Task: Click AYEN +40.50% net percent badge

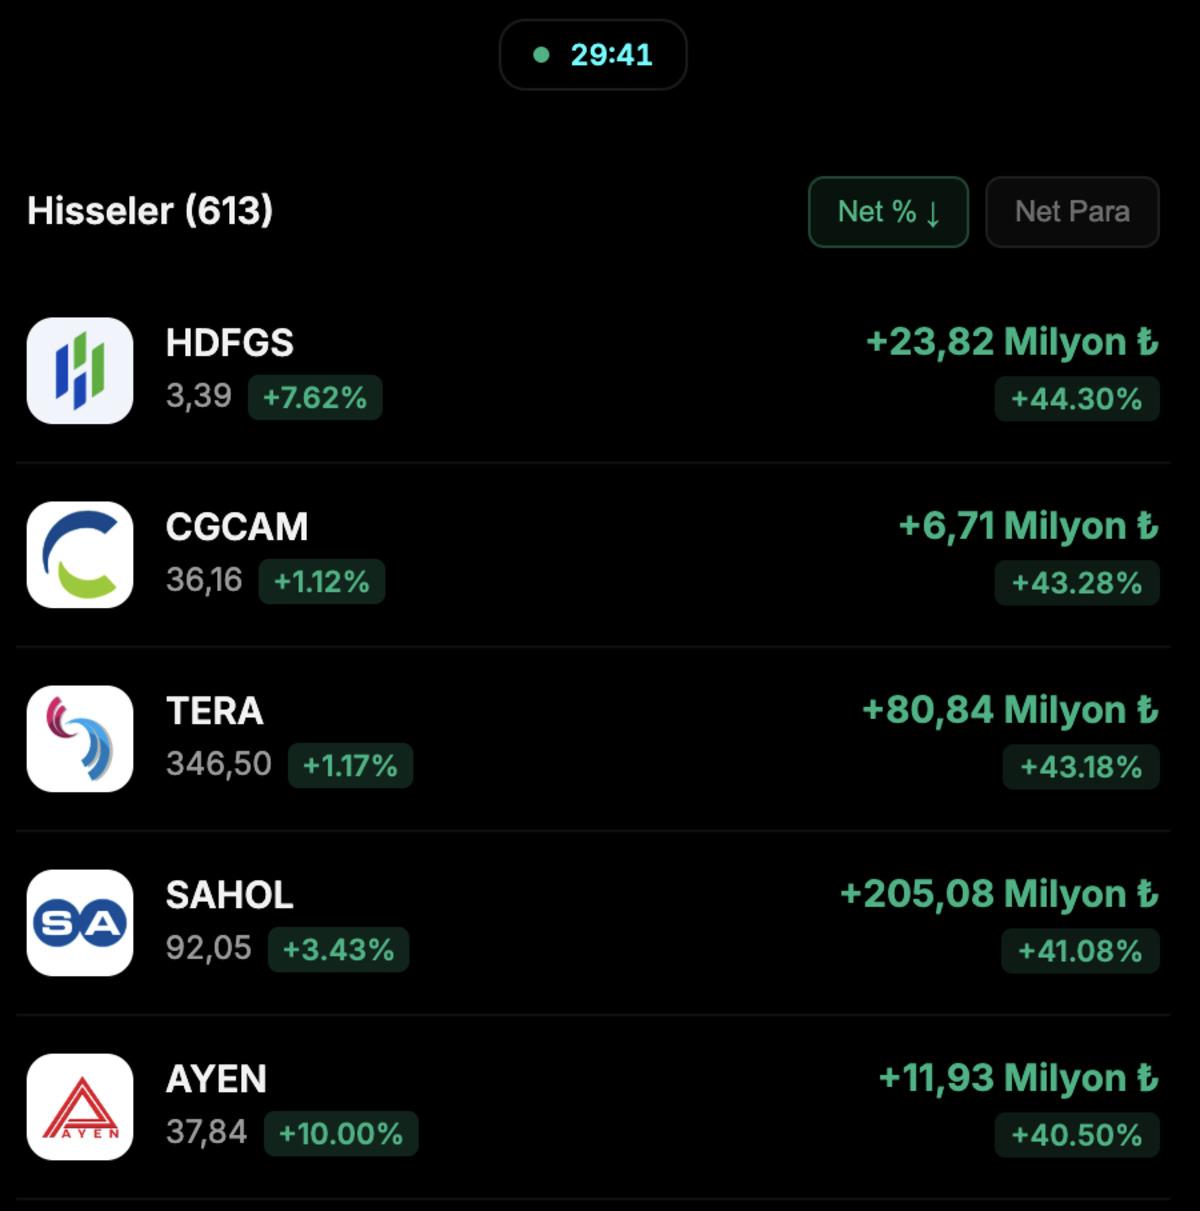Action: [x=1077, y=1135]
